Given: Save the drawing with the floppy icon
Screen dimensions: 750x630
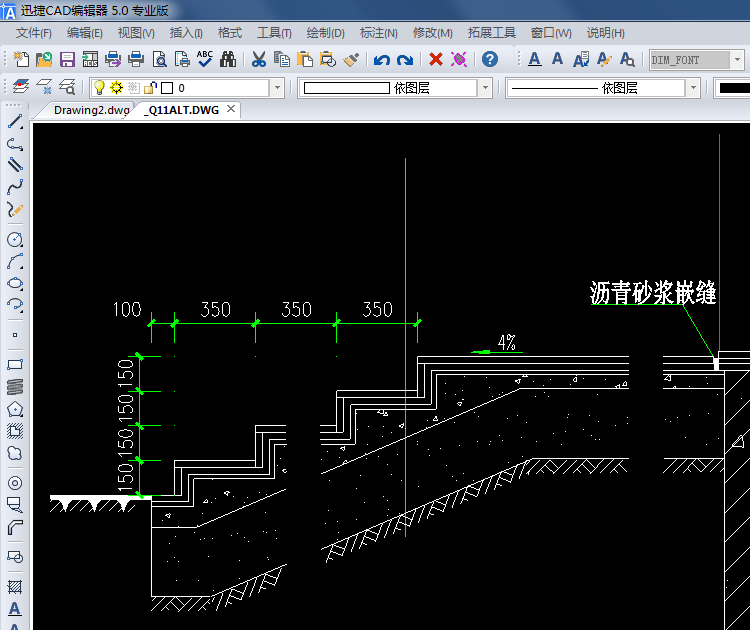Looking at the screenshot, I should (67, 59).
